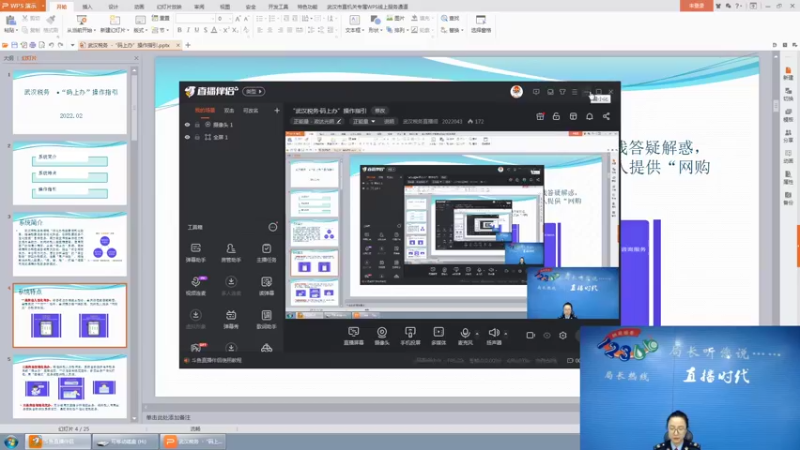This screenshot has height=450, width=800.
Task: Toggle Strikethrough S in WPS ribbon
Action: (205, 30)
